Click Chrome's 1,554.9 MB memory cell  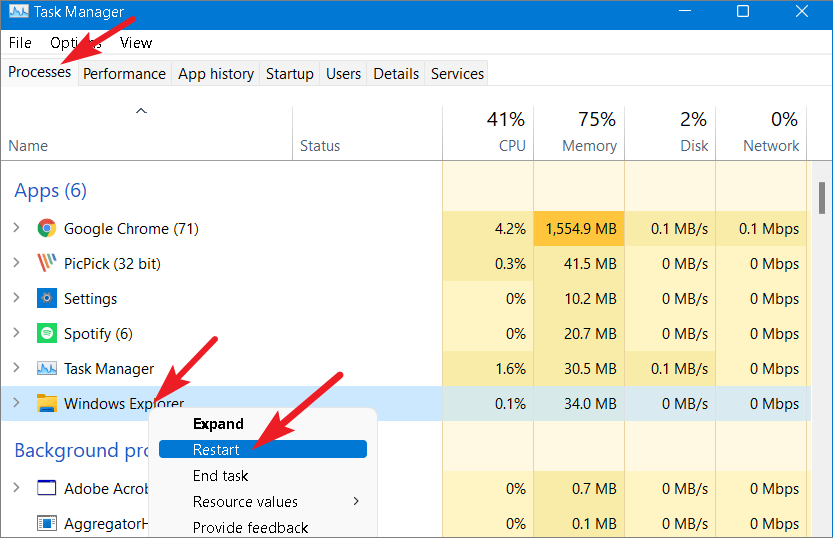579,228
